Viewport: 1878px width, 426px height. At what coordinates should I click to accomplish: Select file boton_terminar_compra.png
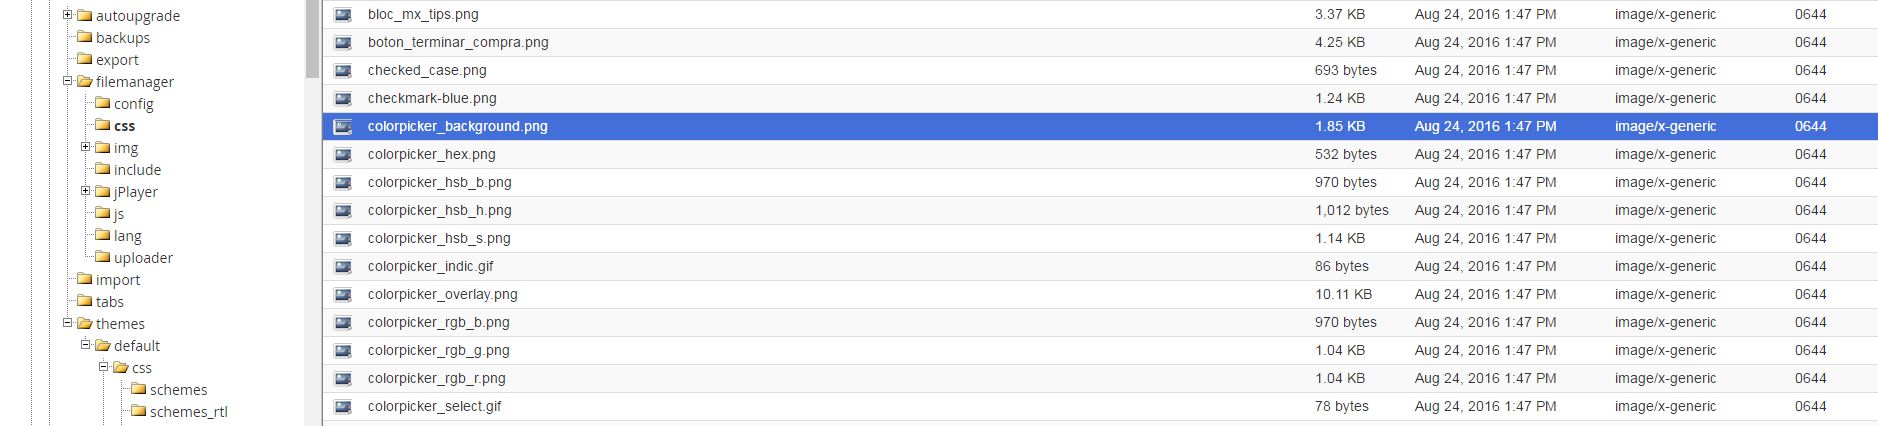coord(458,42)
